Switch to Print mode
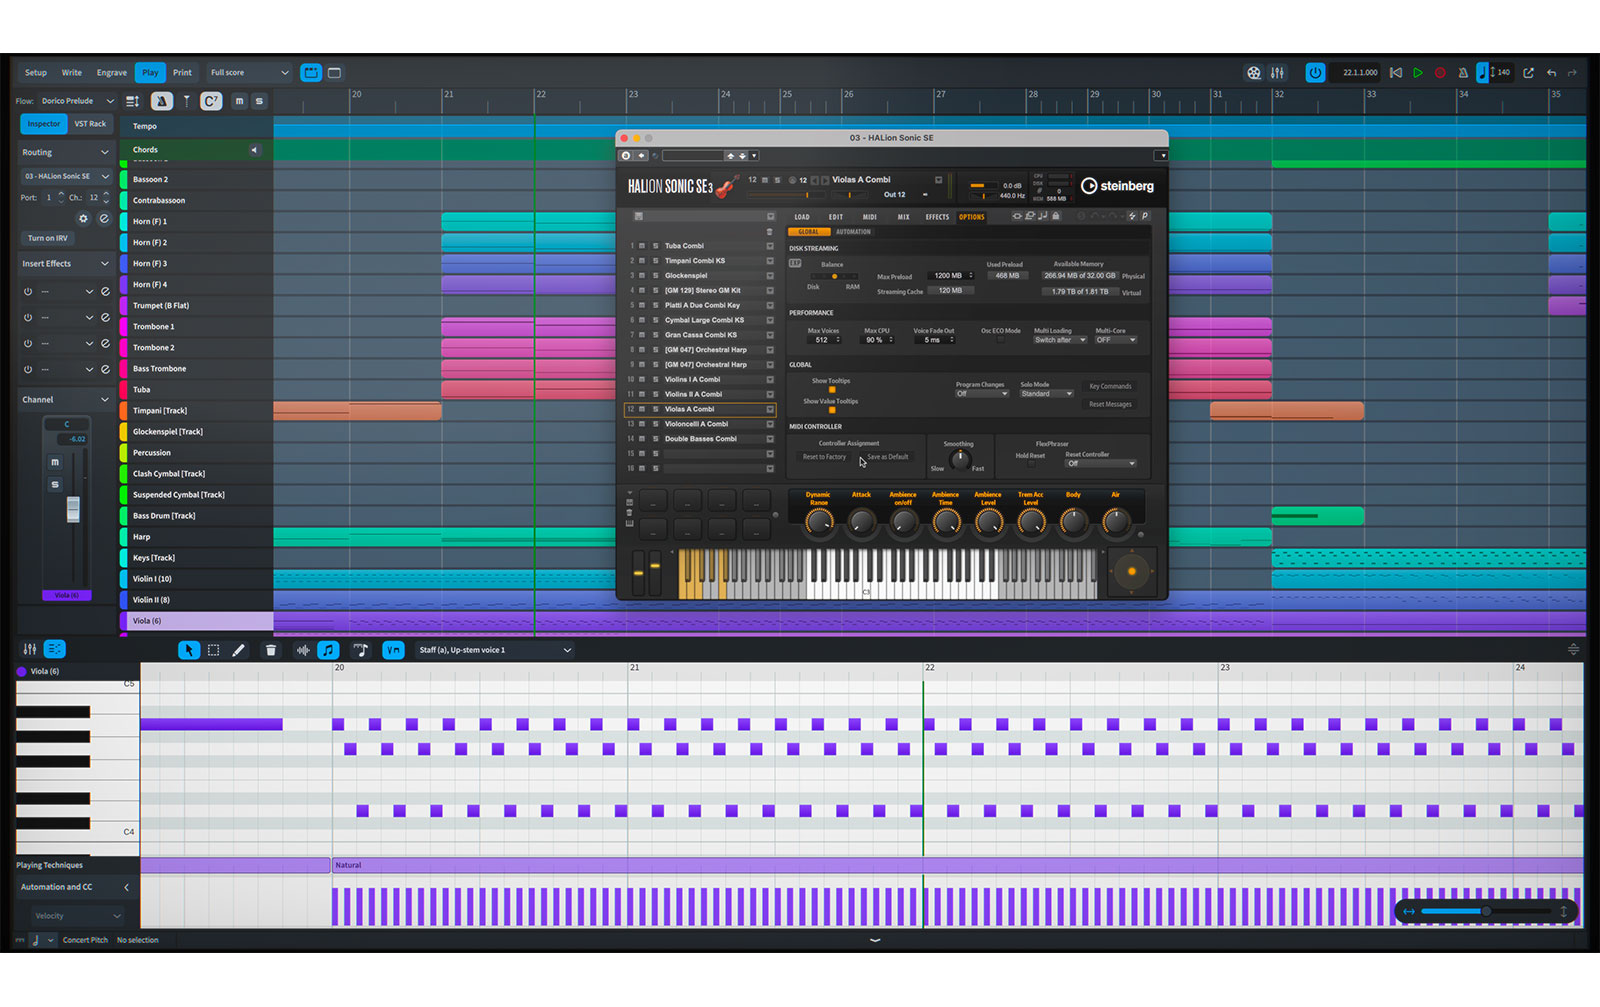This screenshot has width=1600, height=1007. pos(182,73)
